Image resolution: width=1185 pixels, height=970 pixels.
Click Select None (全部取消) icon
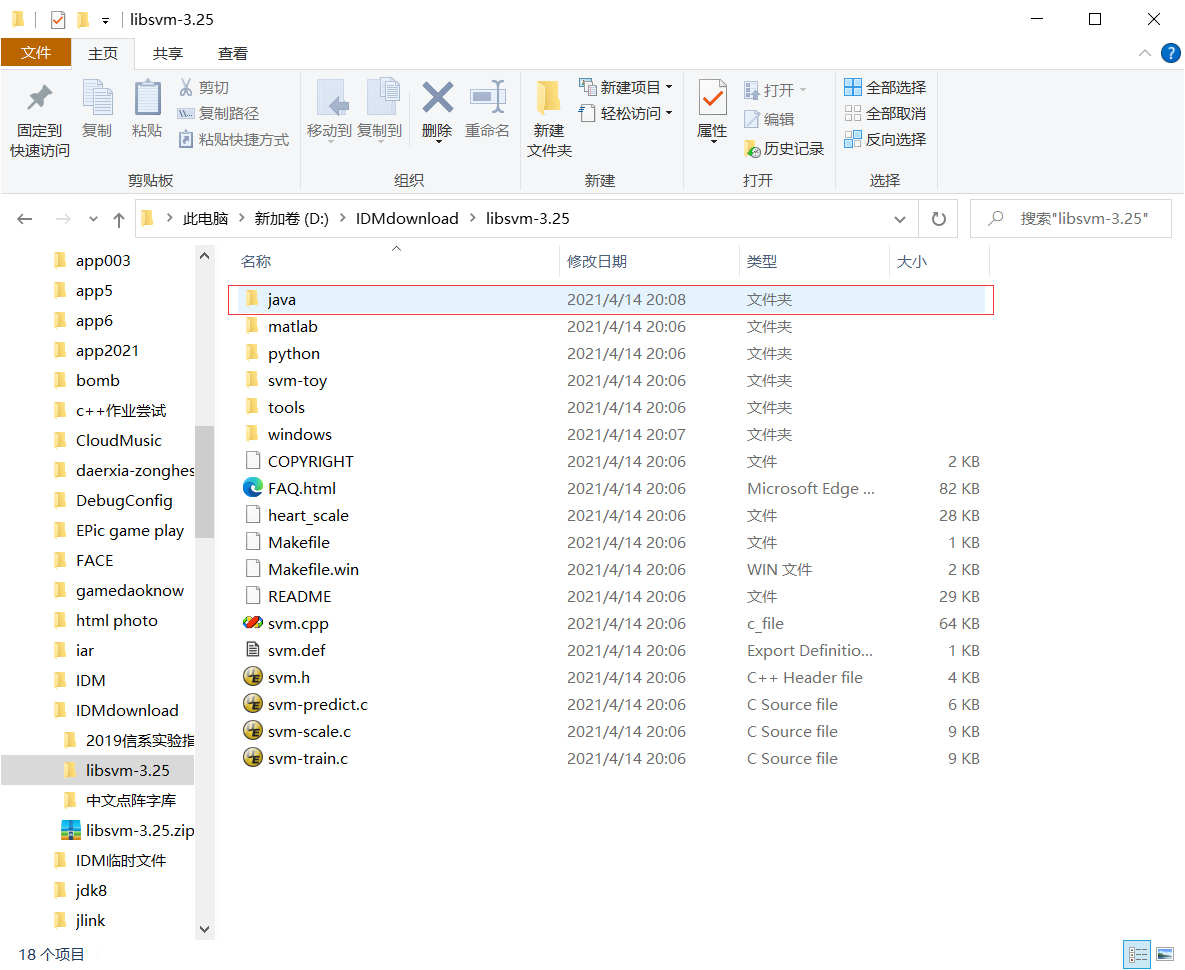point(852,113)
